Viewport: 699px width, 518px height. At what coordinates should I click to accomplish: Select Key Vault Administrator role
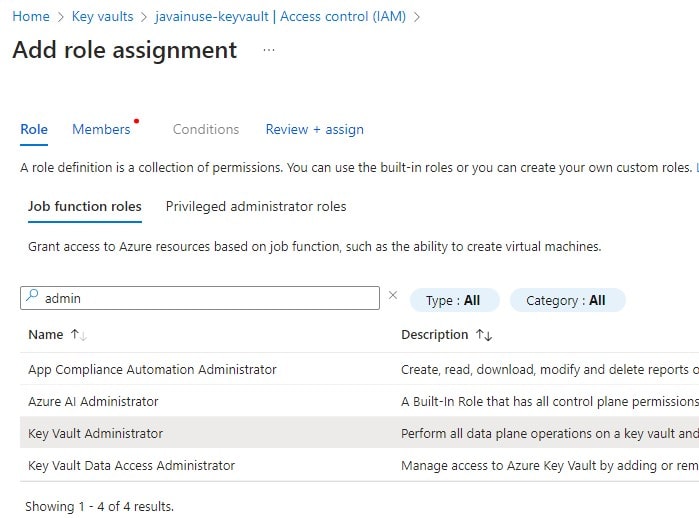tap(95, 433)
